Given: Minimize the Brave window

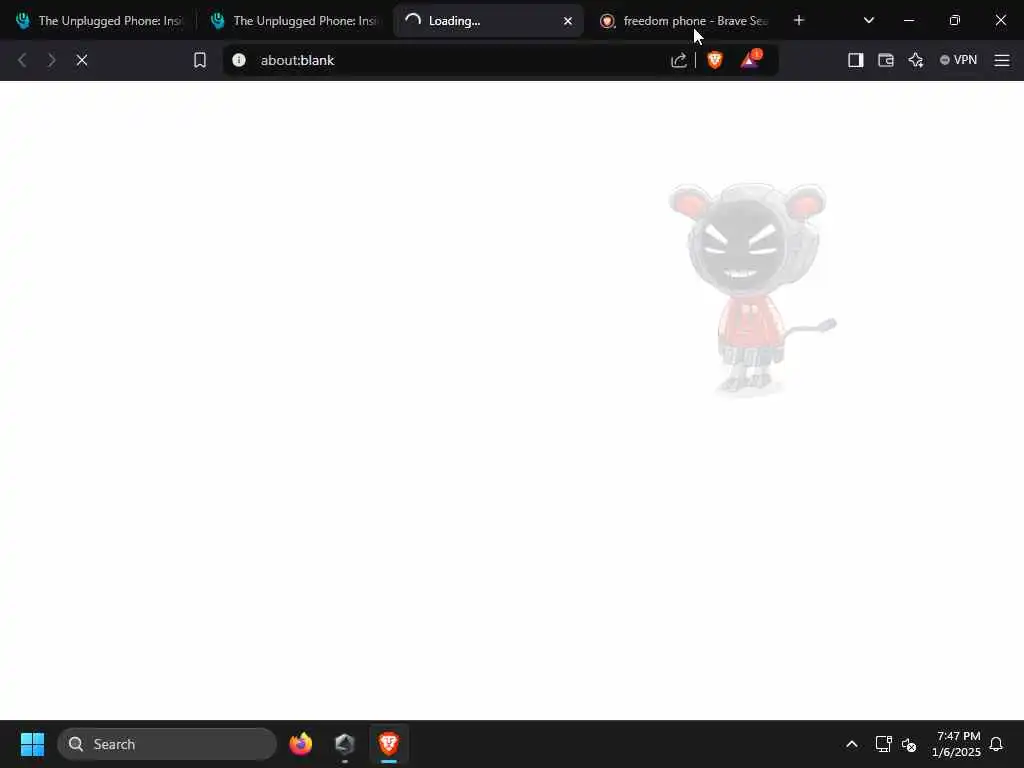Looking at the screenshot, I should (908, 20).
